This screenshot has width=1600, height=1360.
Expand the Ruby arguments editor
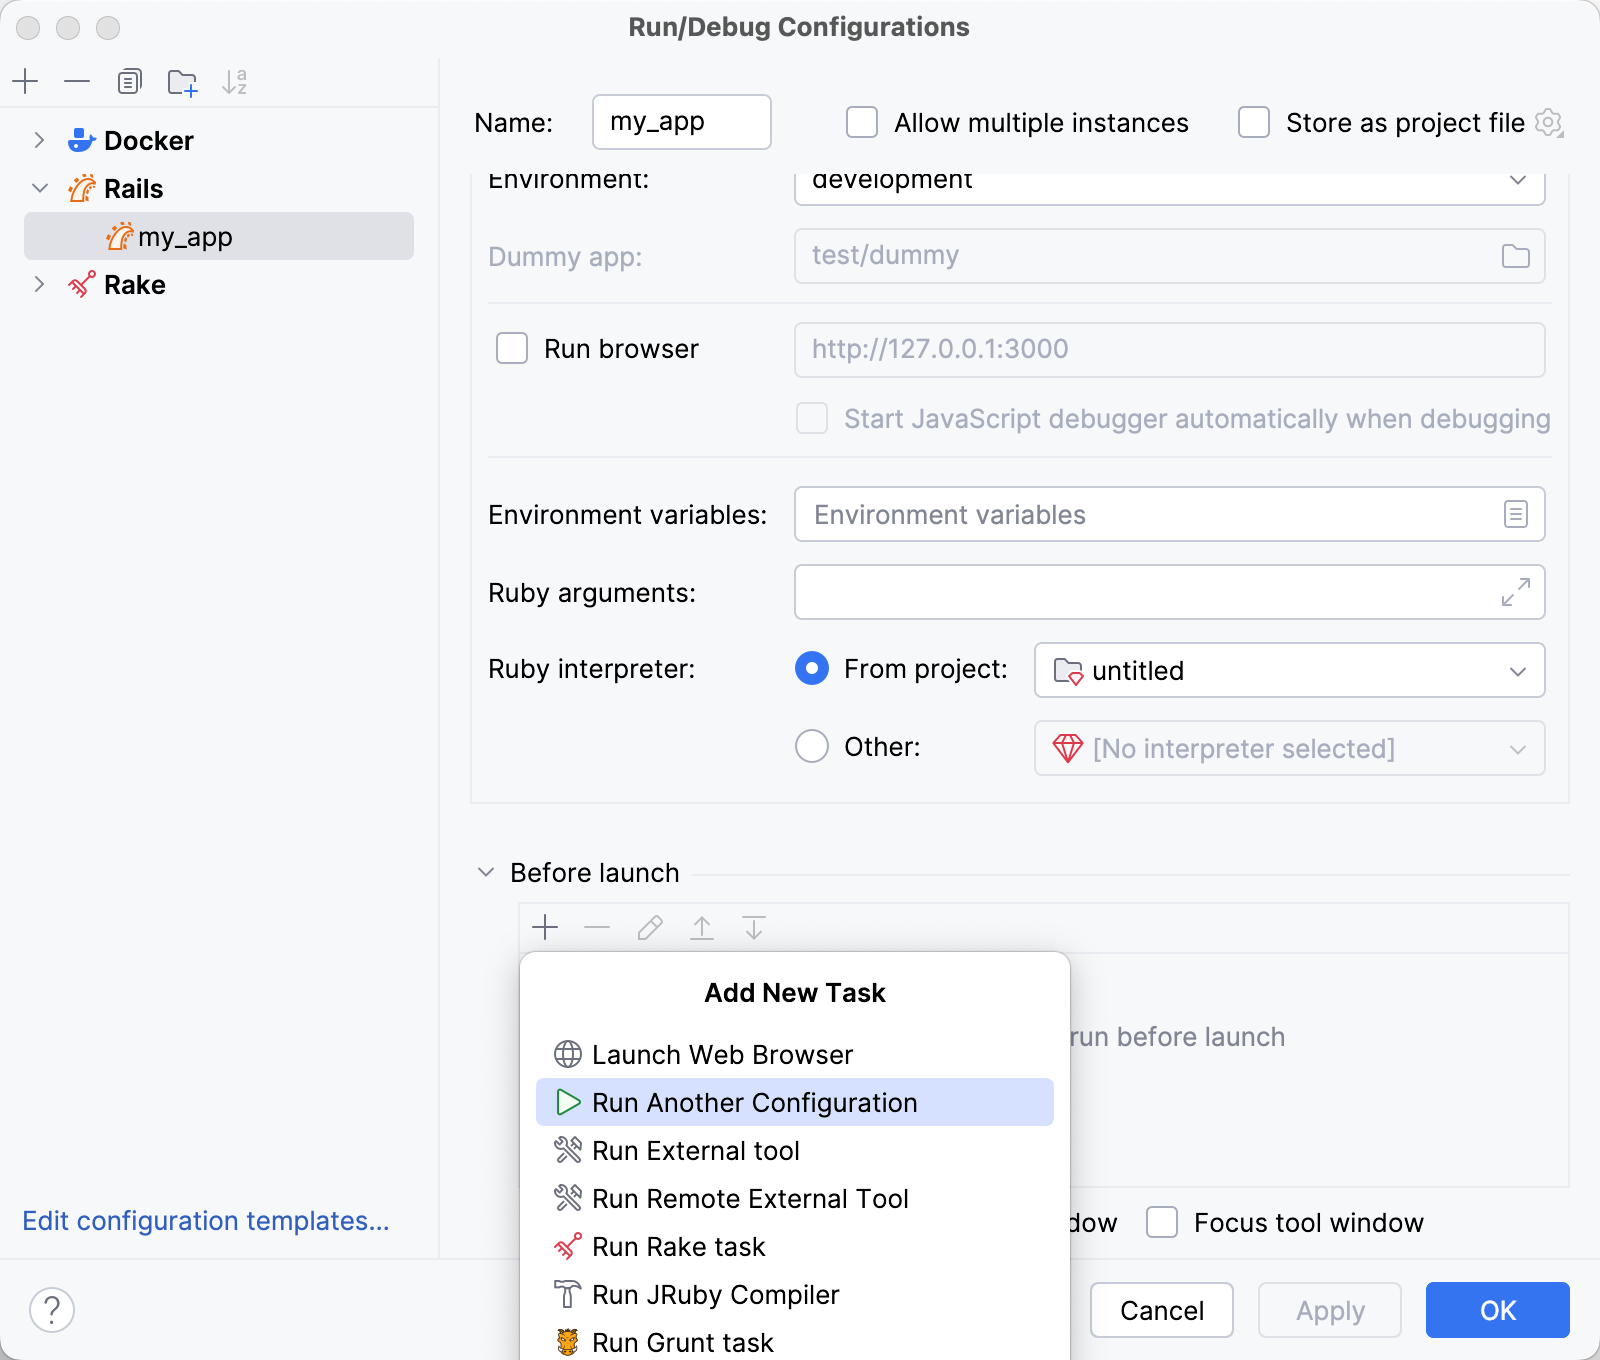(1515, 592)
